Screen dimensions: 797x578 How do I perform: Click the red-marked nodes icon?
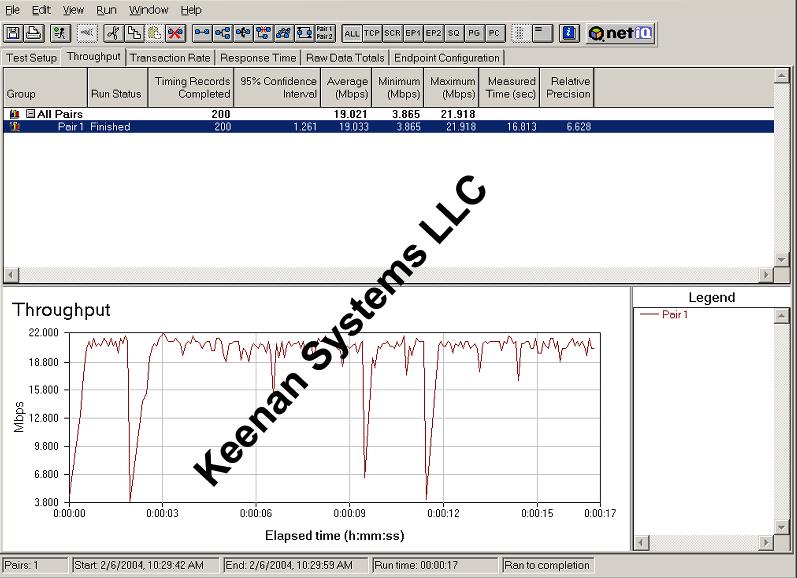point(263,34)
